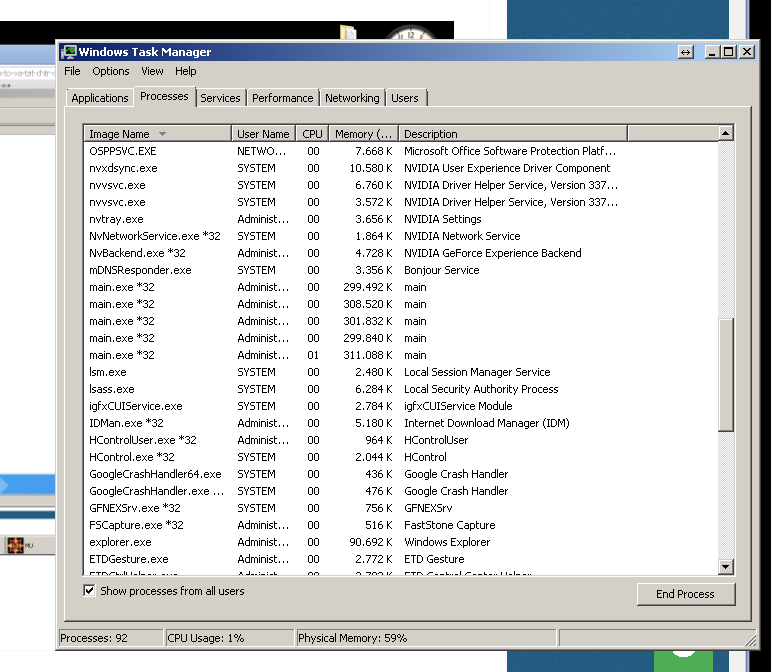Select the GFNEXSrv.exe *32 process
Viewport: 771px width, 672px height.
point(401,508)
